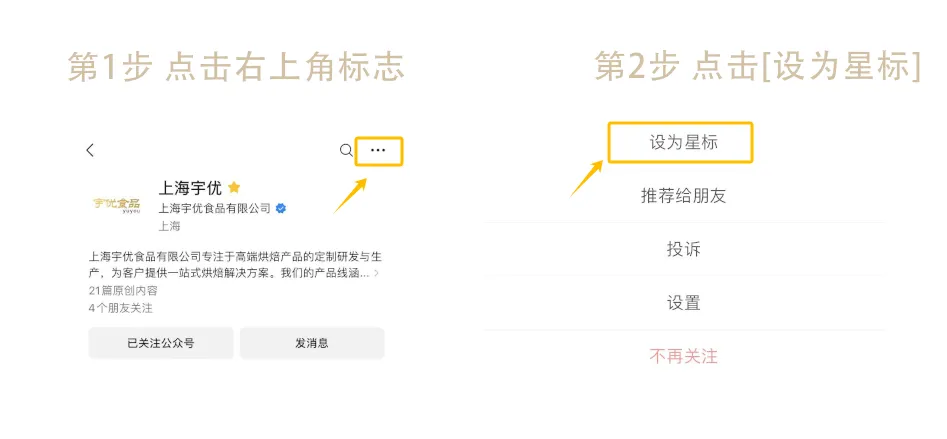Tap the back arrow icon
The height and width of the screenshot is (439, 947).
tap(90, 150)
